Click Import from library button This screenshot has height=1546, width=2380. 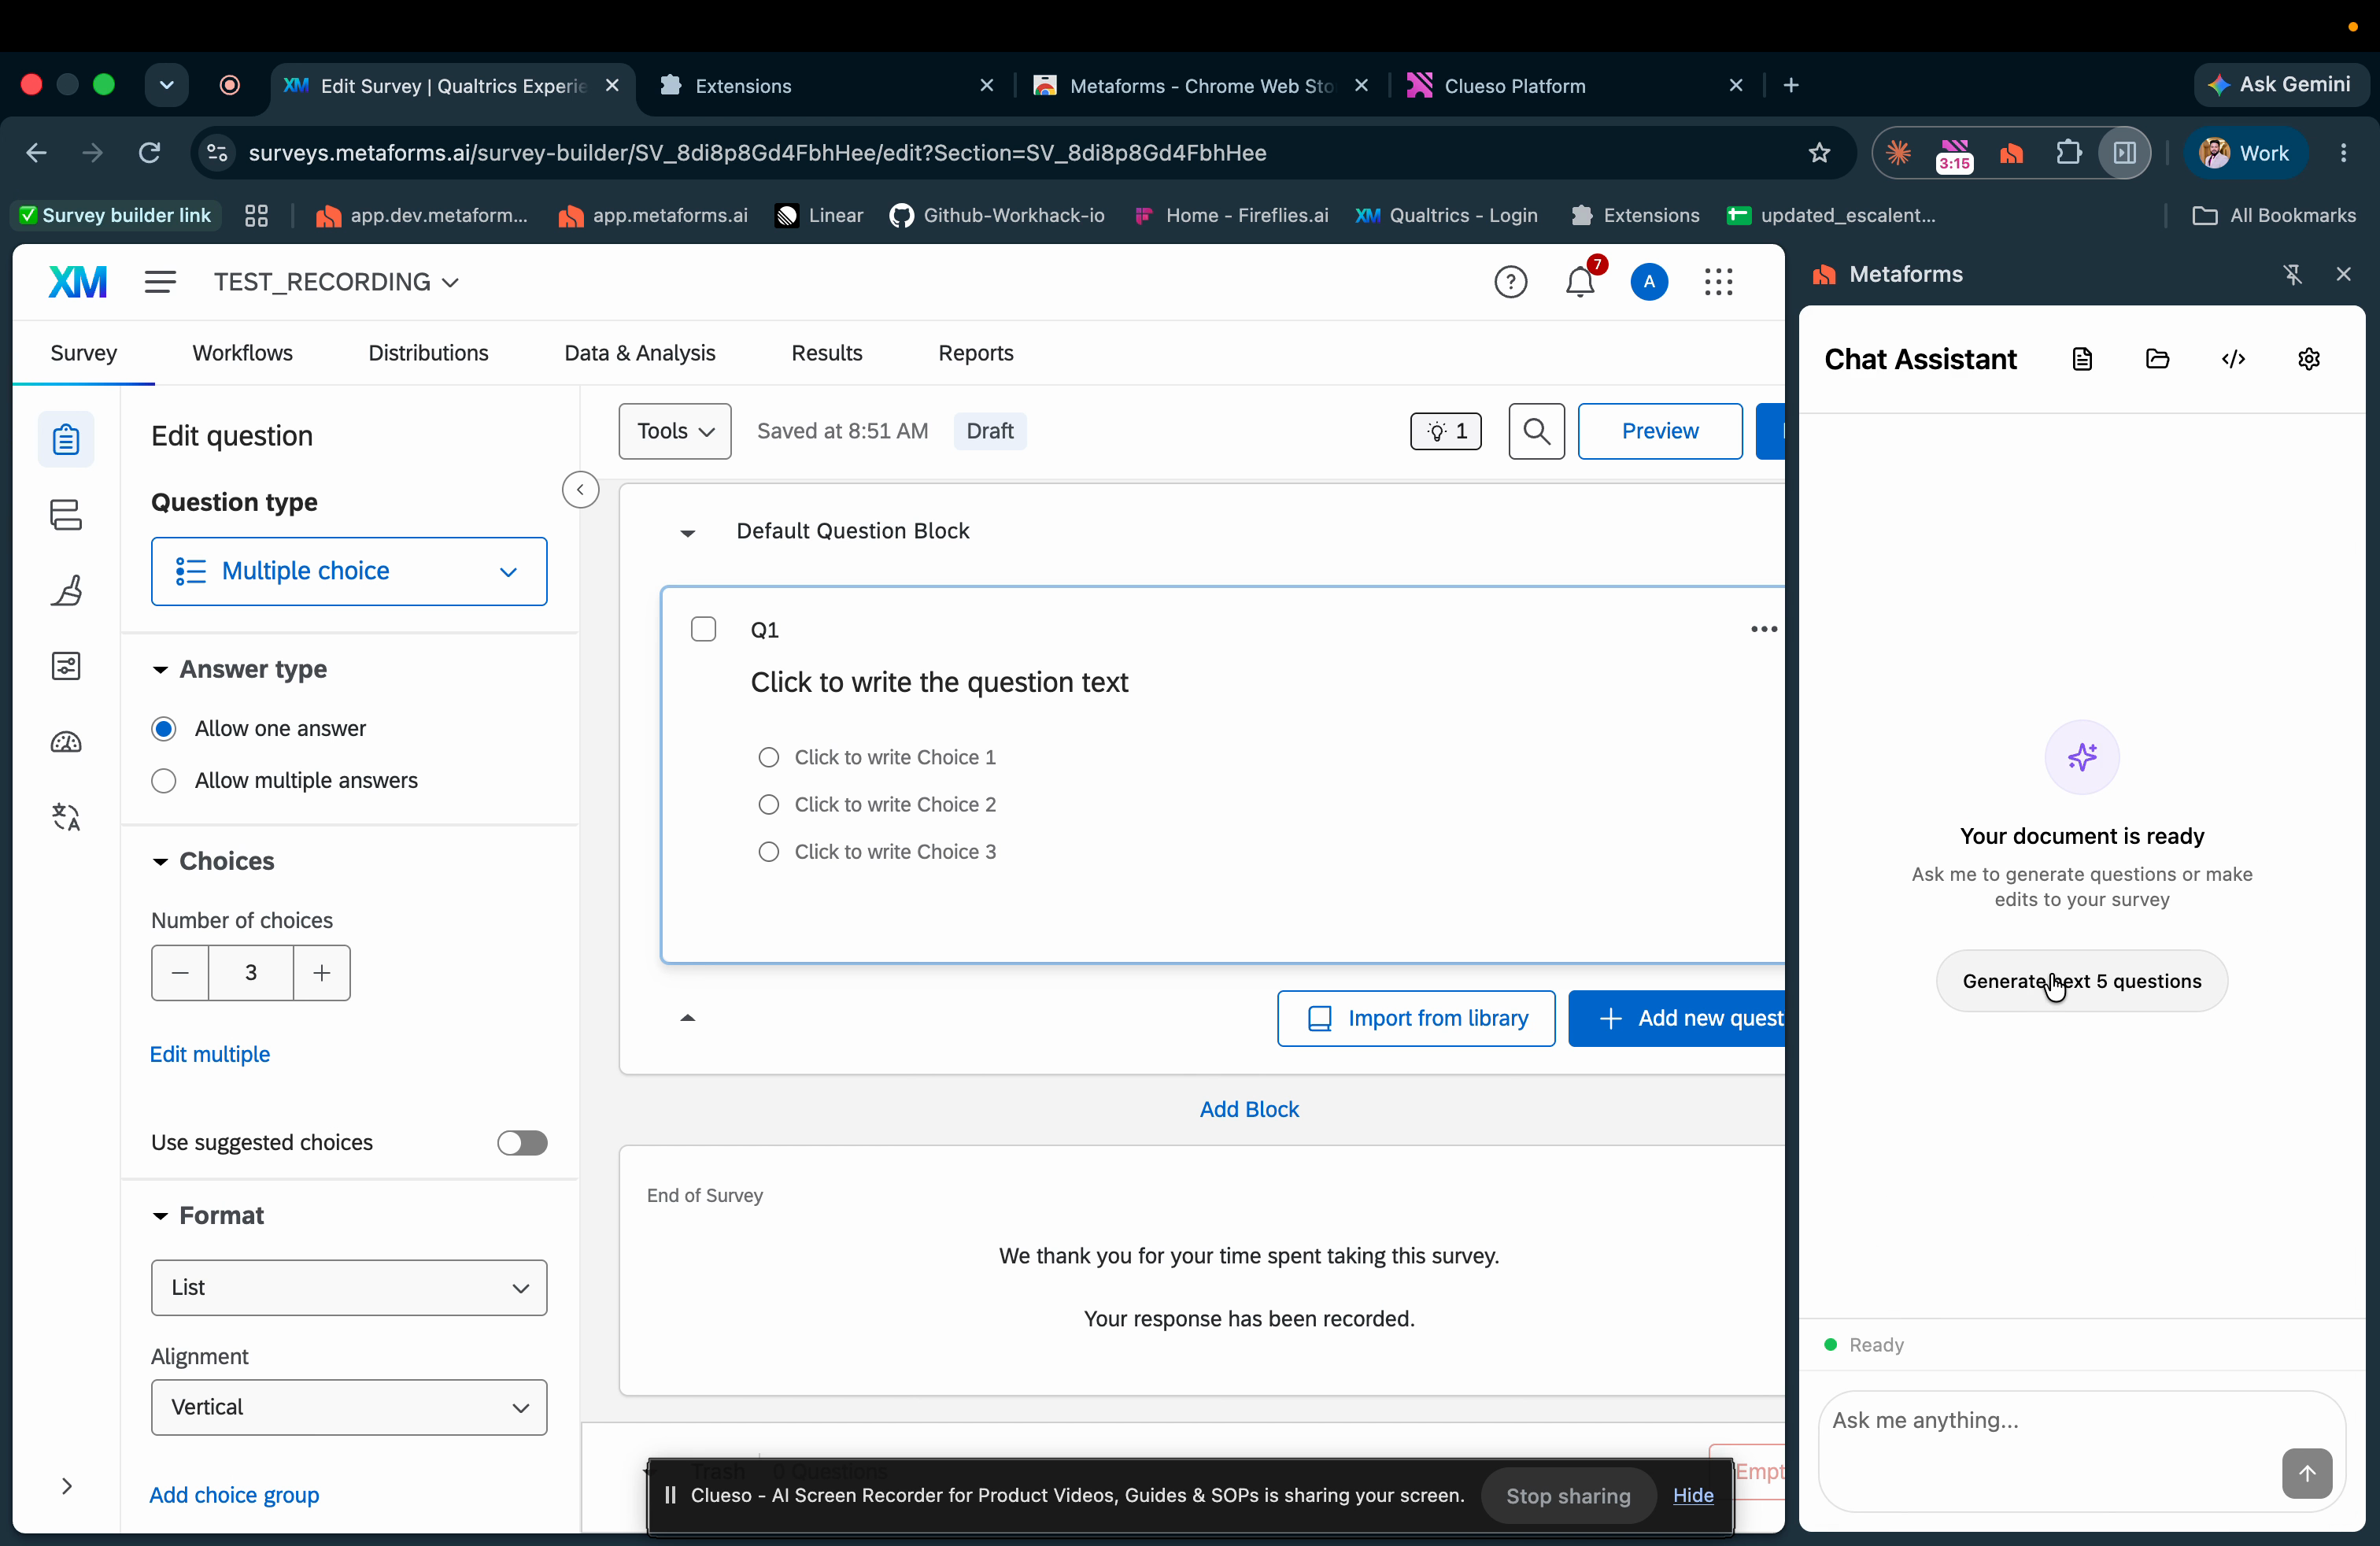(x=1416, y=1018)
